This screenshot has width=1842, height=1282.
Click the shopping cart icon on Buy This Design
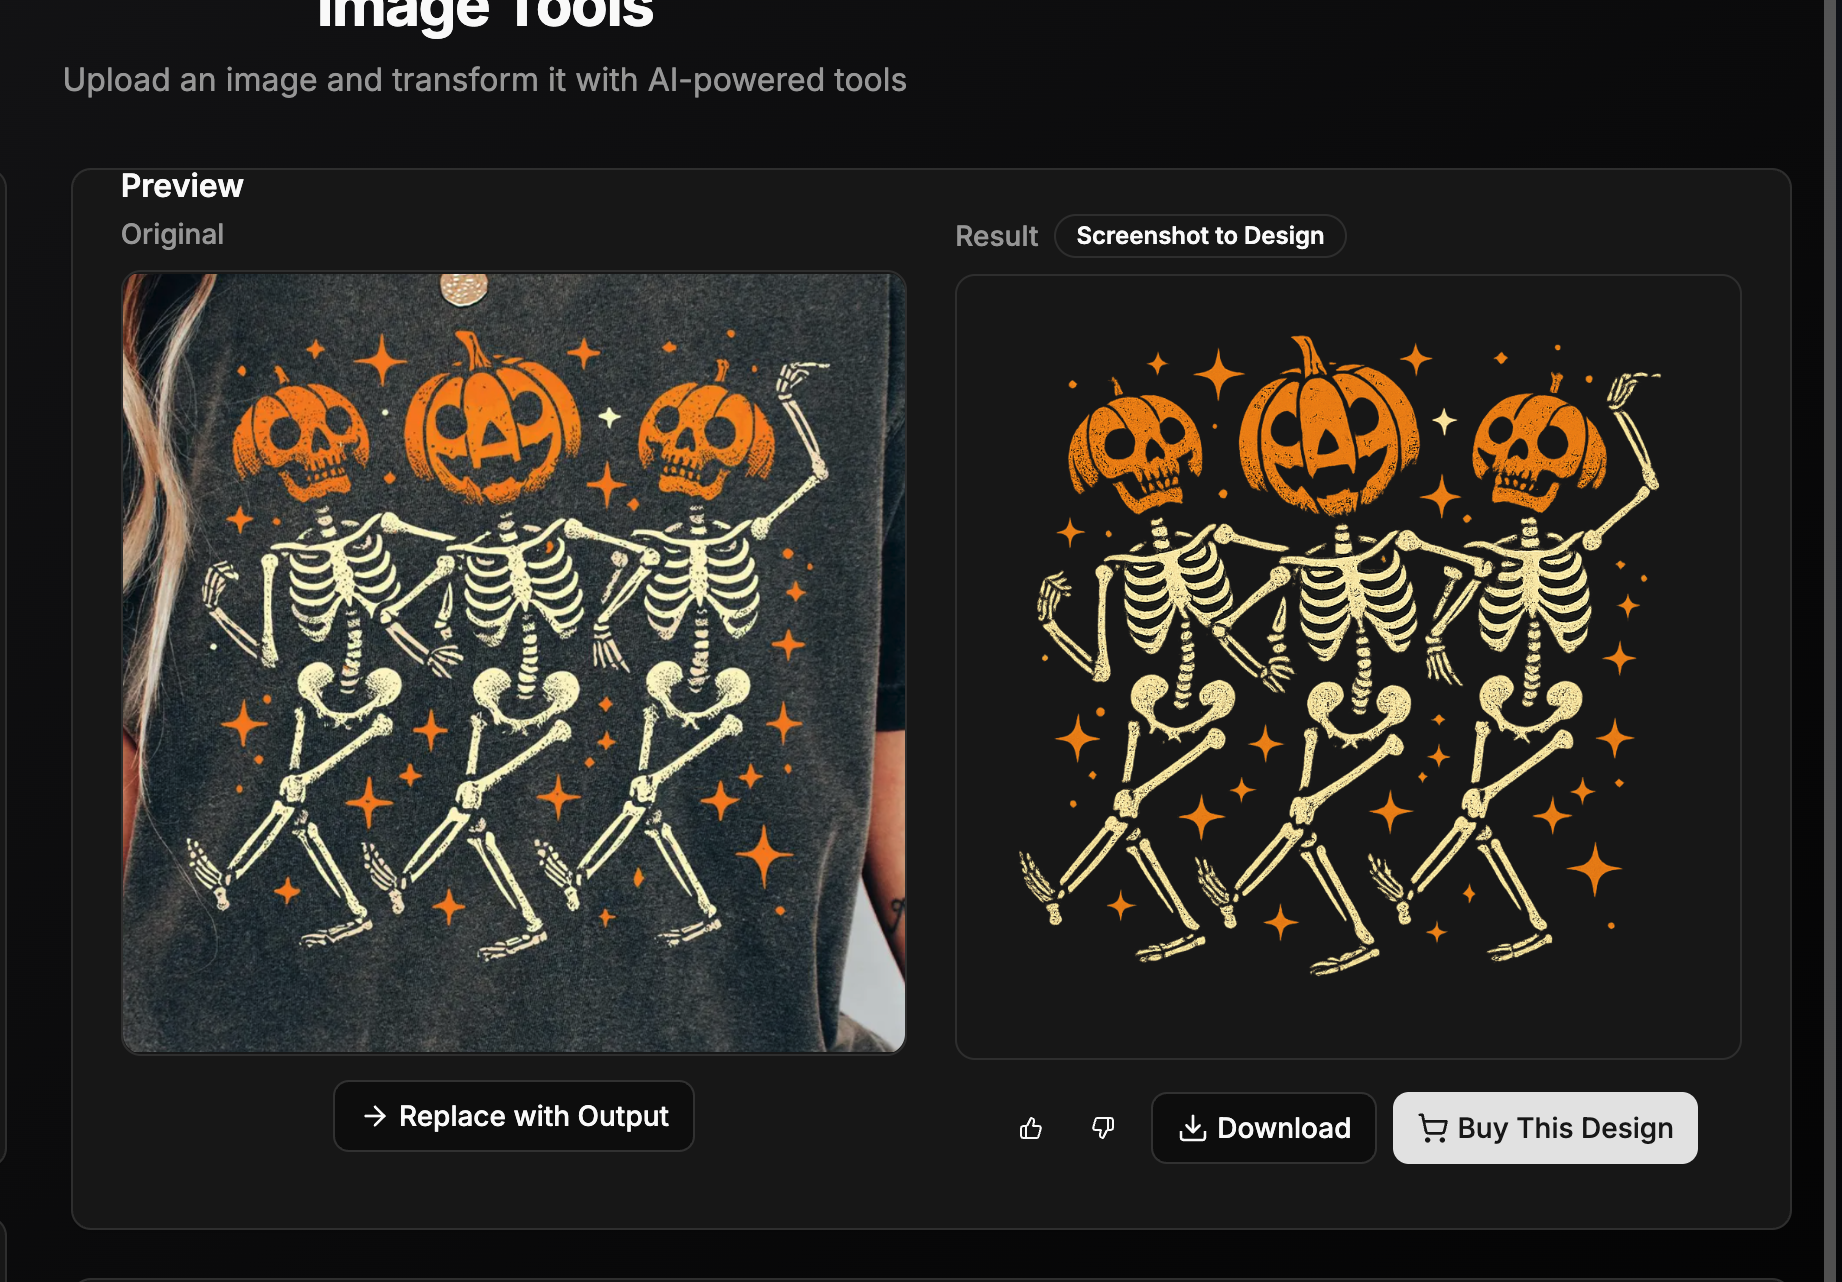point(1432,1128)
